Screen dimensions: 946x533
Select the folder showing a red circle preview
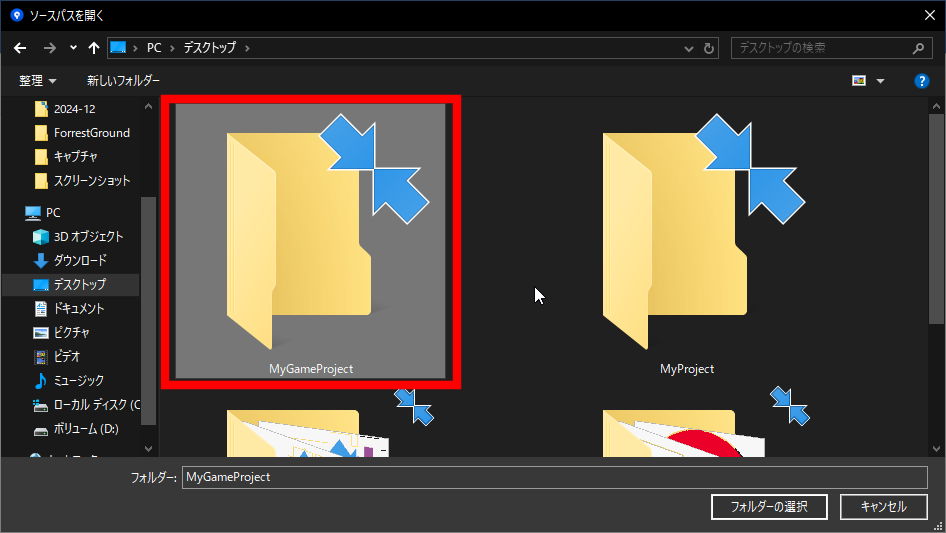(687, 426)
